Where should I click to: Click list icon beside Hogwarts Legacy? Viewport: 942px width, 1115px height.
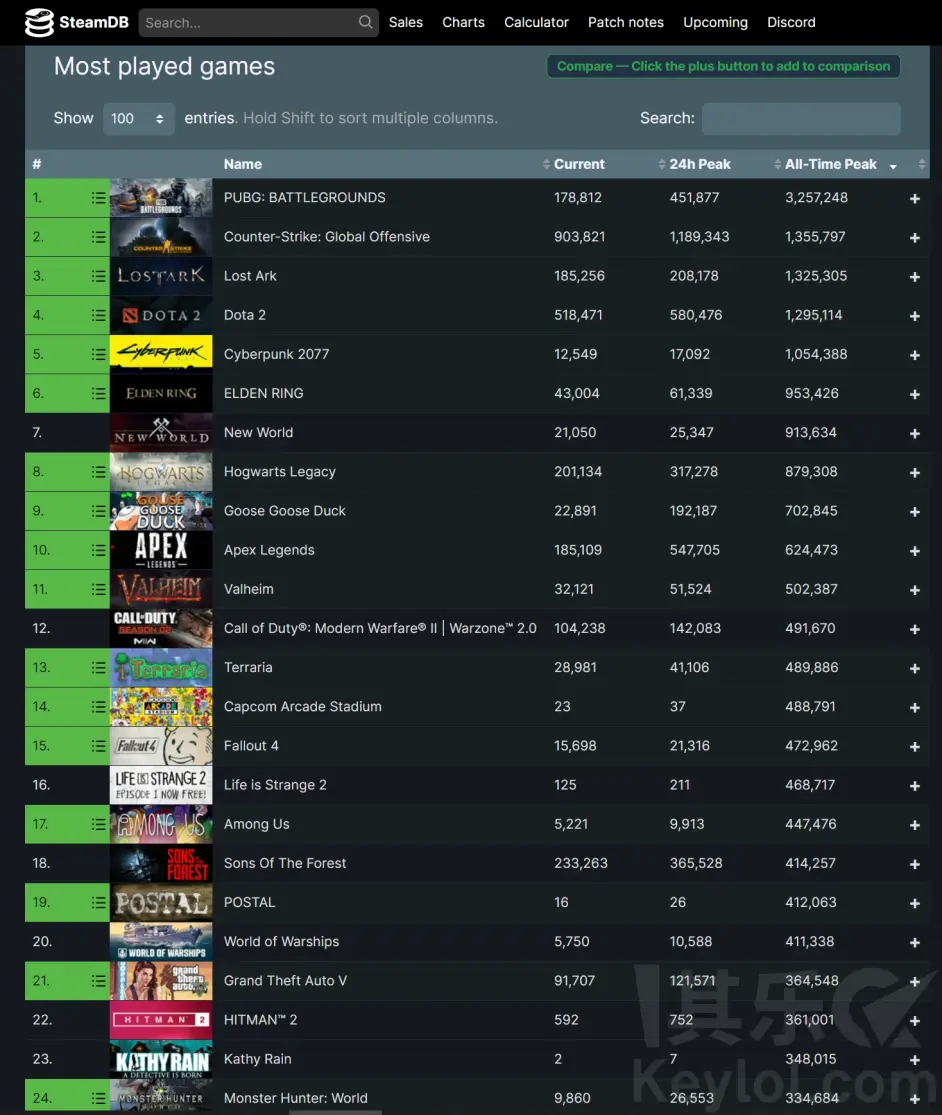[x=99, y=471]
